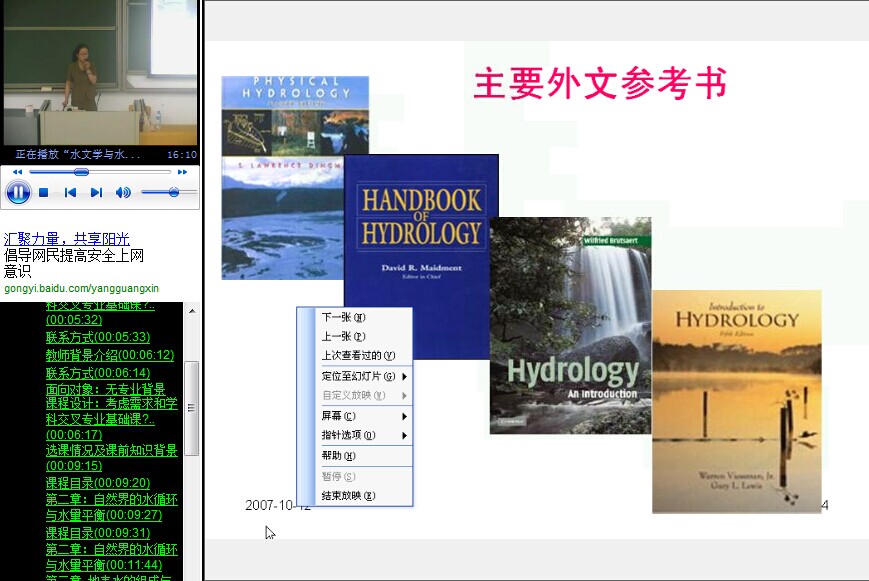Jump to 第二章 chapter at 00:11:44
The image size is (869, 581).
[111, 557]
